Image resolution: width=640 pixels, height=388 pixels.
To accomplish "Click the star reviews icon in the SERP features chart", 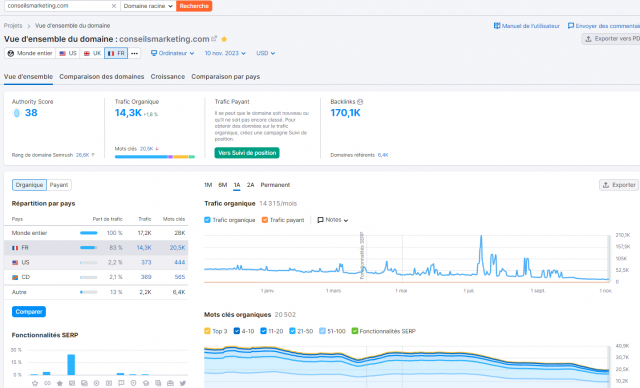I will 60,383.
